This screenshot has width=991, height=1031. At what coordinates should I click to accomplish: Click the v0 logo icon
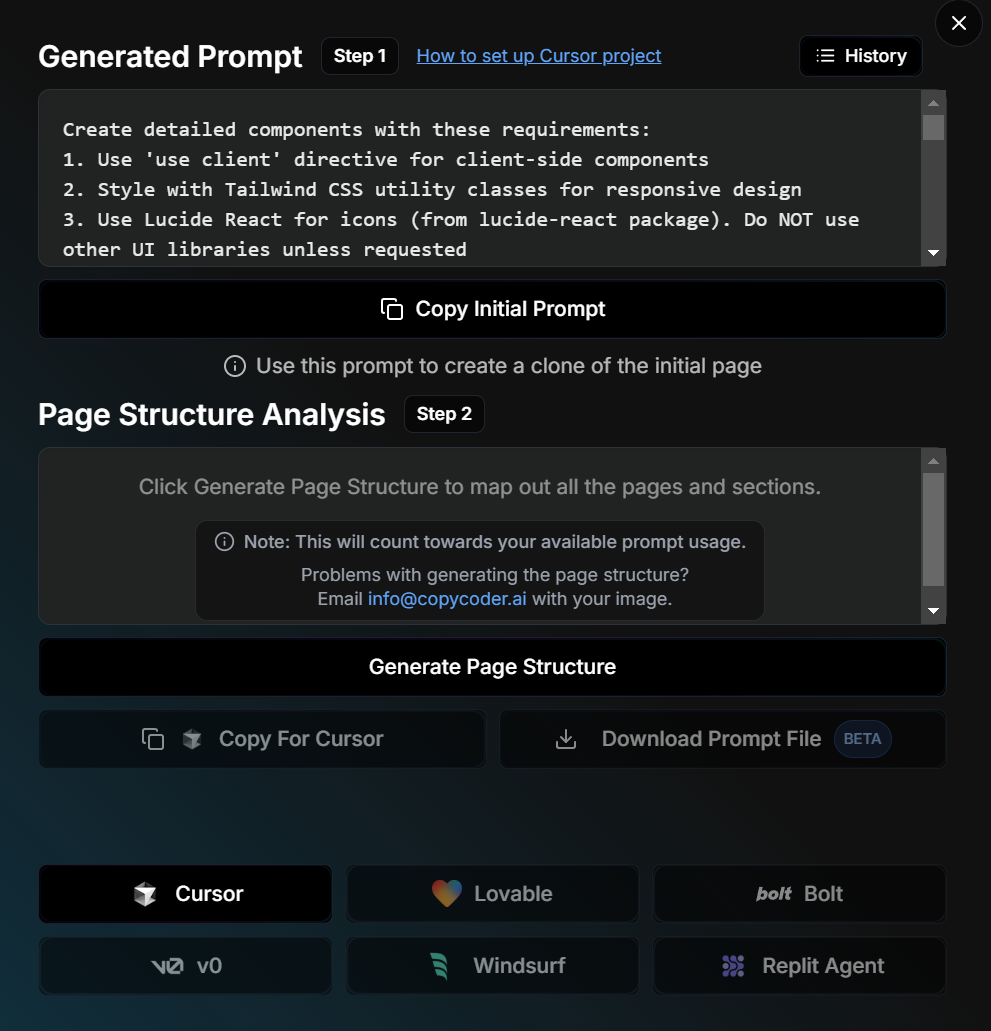coord(167,966)
